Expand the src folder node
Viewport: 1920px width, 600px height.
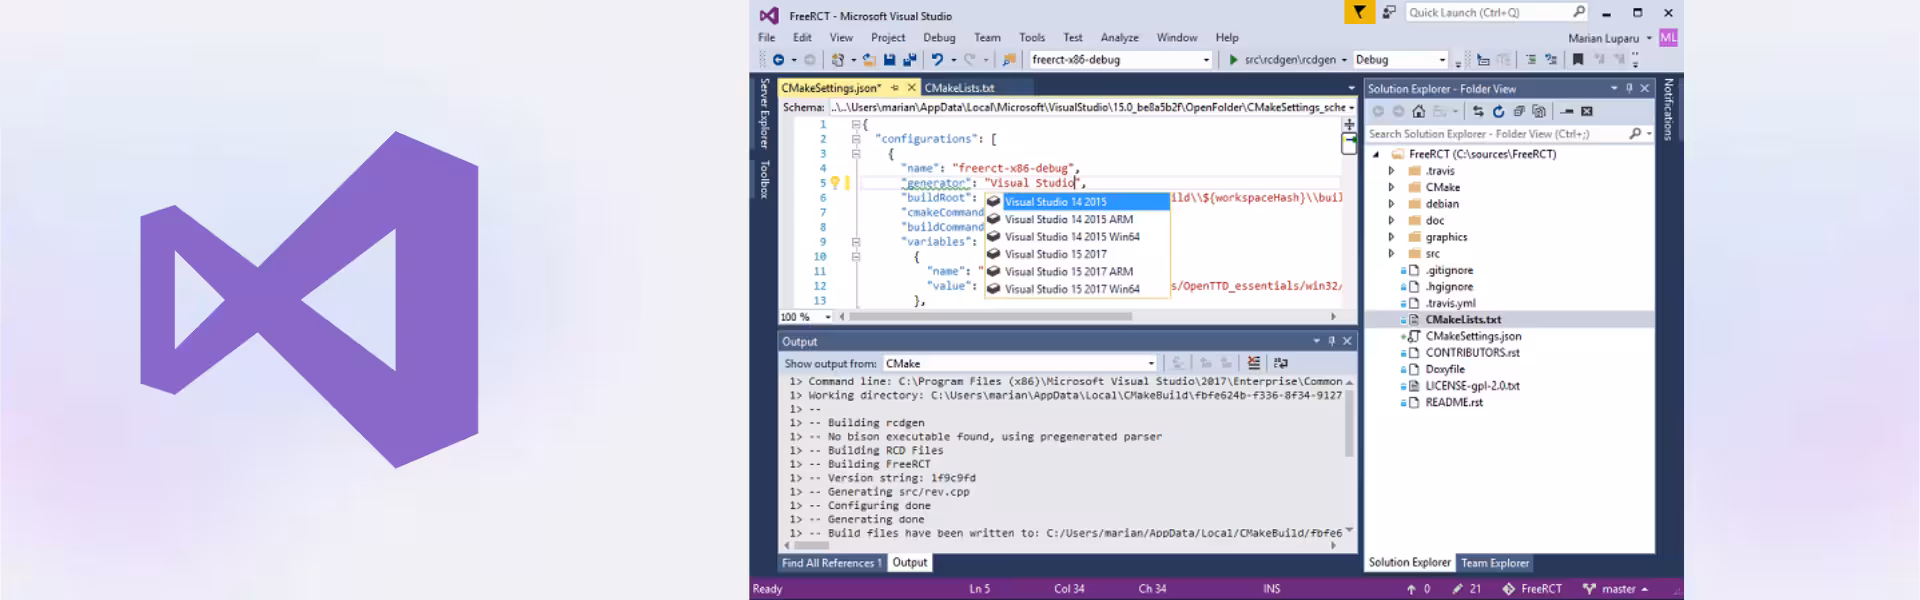click(x=1391, y=253)
